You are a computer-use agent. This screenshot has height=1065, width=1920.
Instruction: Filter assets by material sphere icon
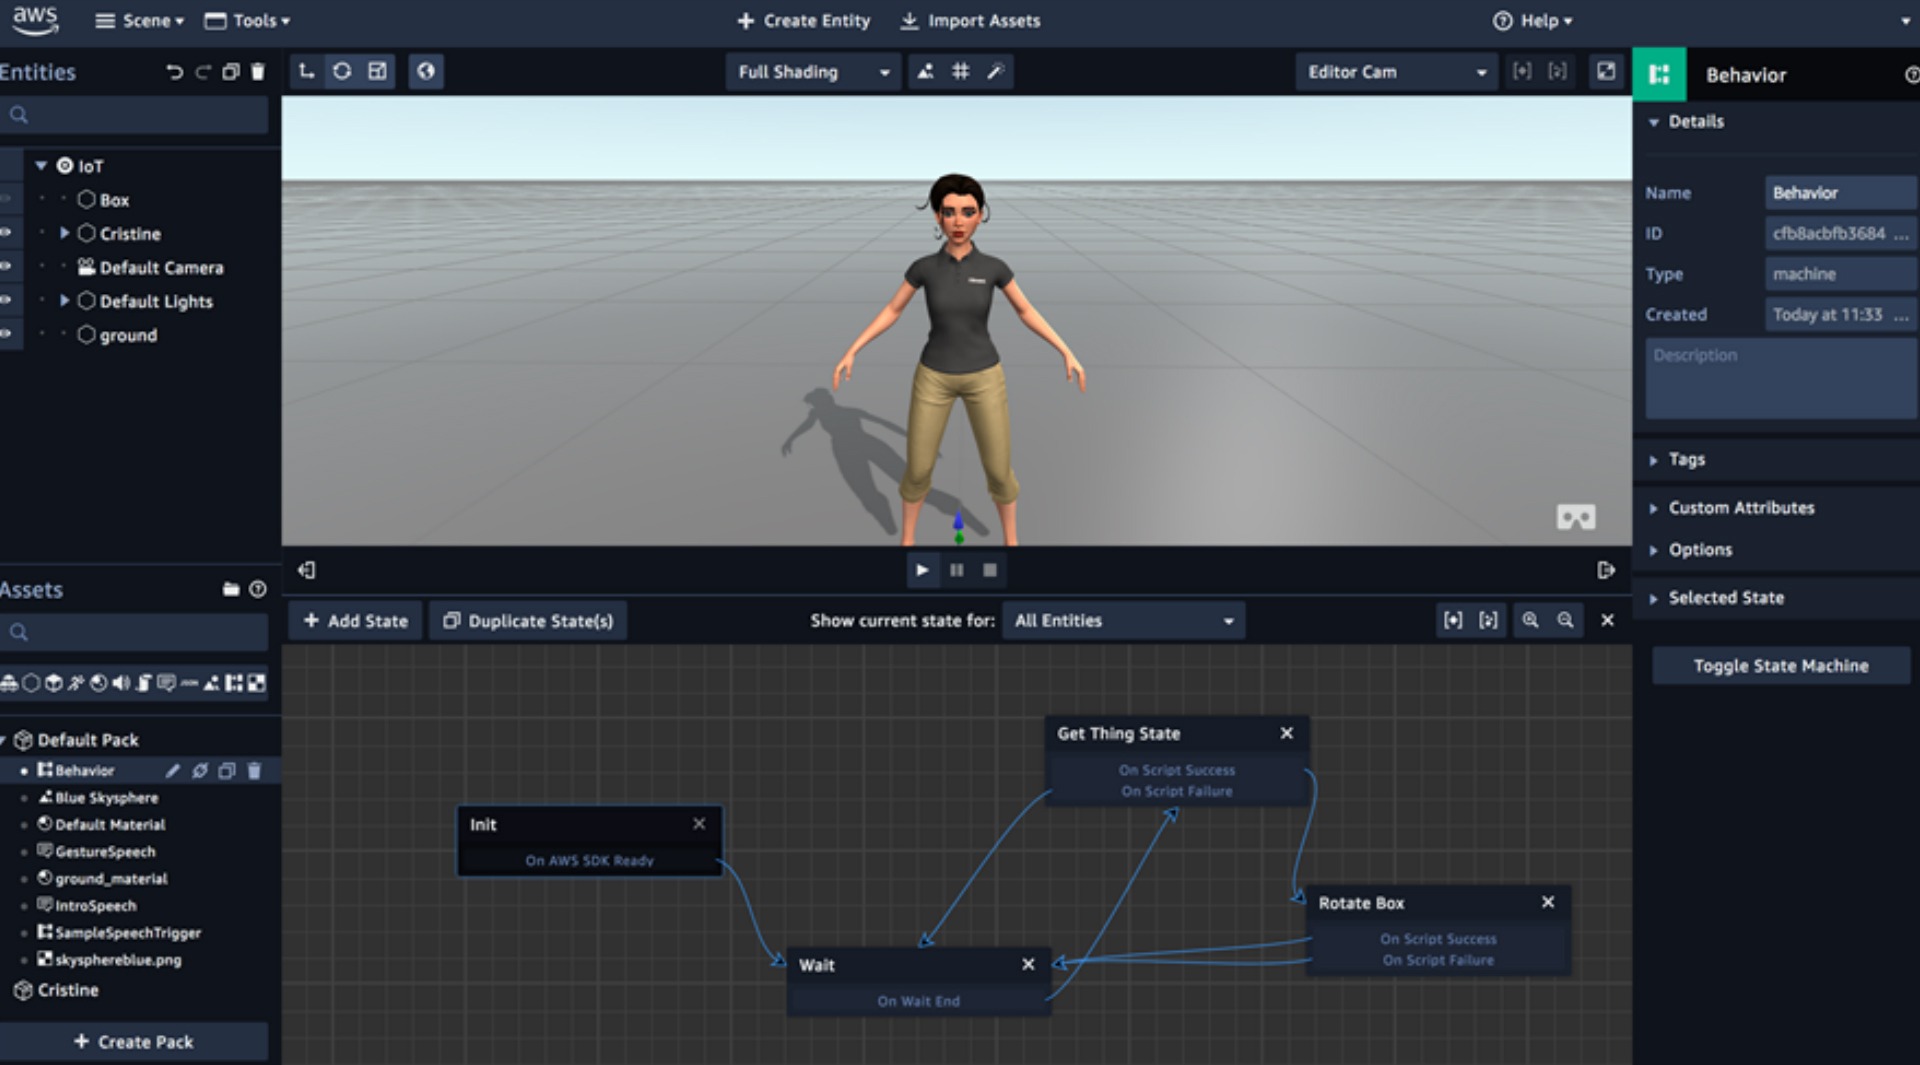[x=99, y=683]
